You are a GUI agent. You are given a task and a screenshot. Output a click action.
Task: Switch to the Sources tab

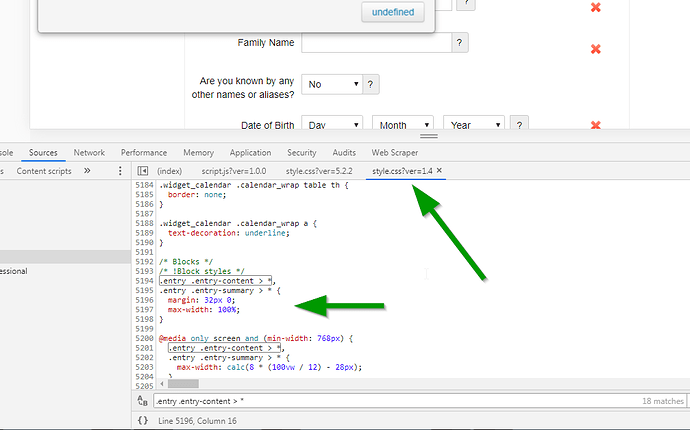click(x=43, y=153)
